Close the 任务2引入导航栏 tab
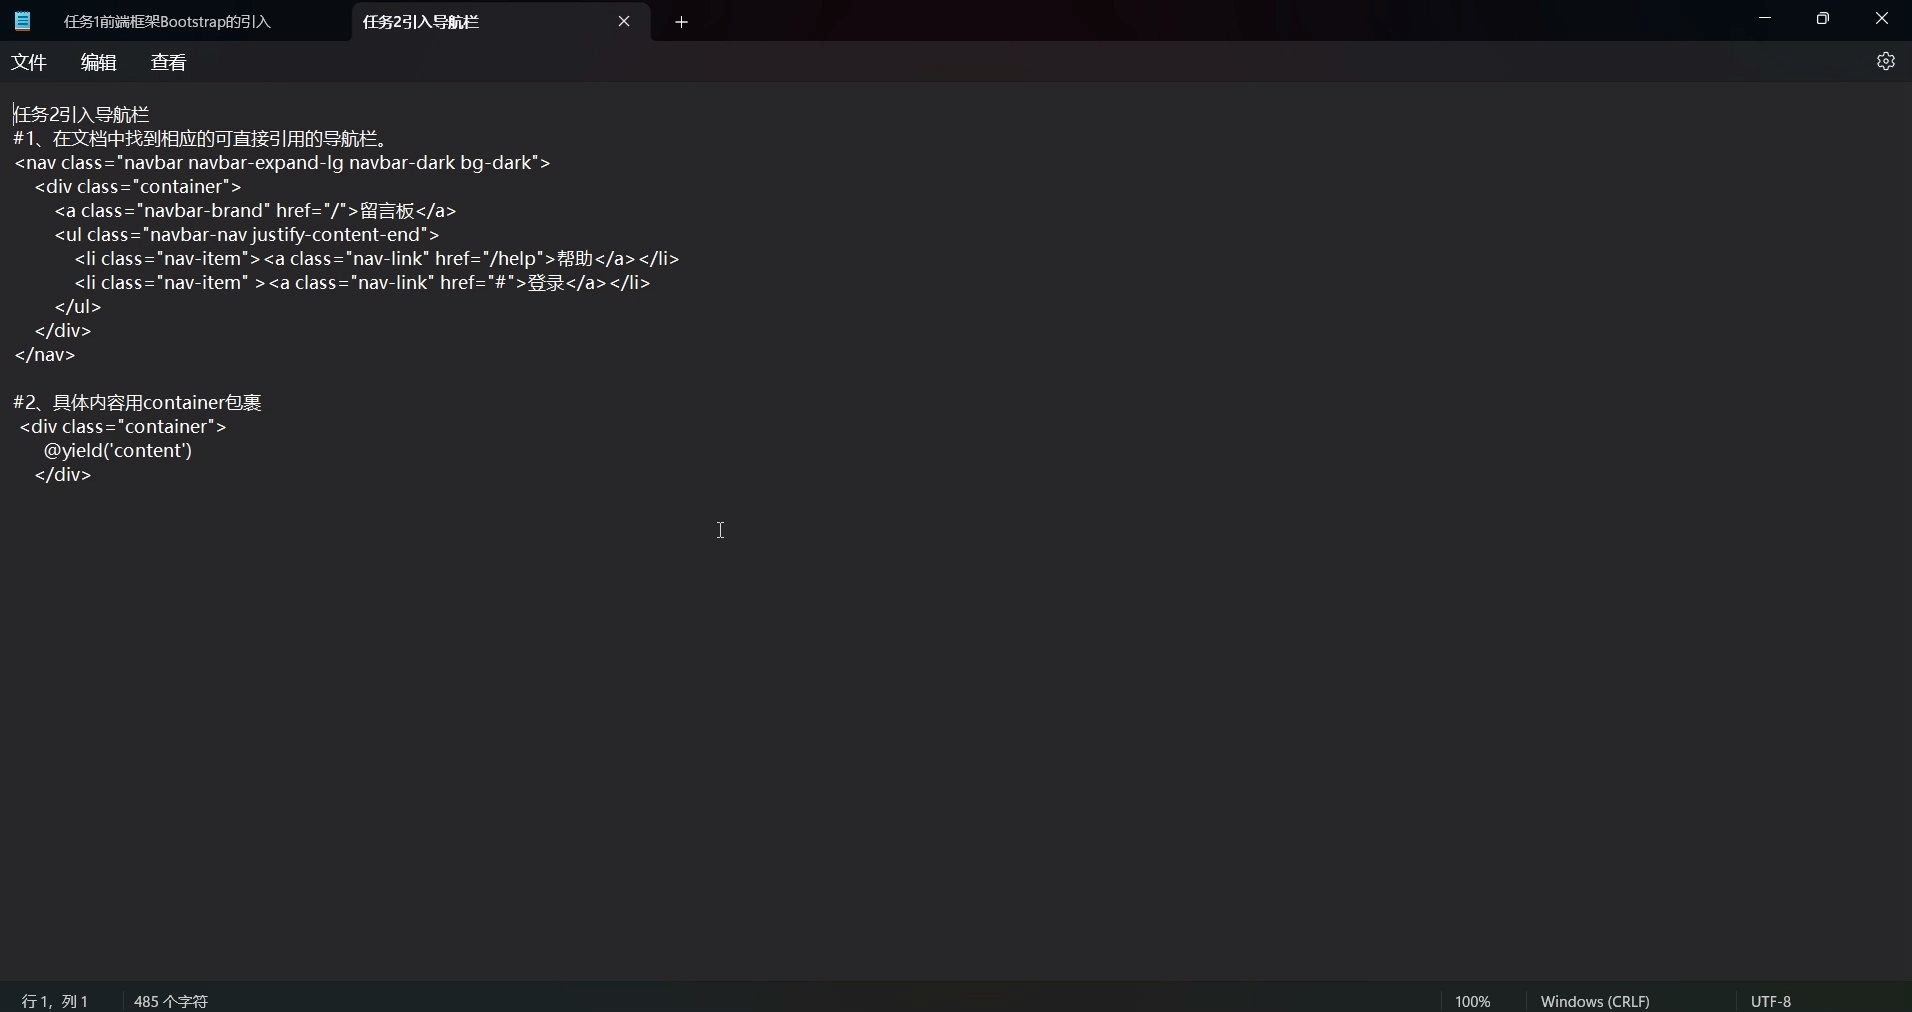The image size is (1912, 1012). pos(625,21)
